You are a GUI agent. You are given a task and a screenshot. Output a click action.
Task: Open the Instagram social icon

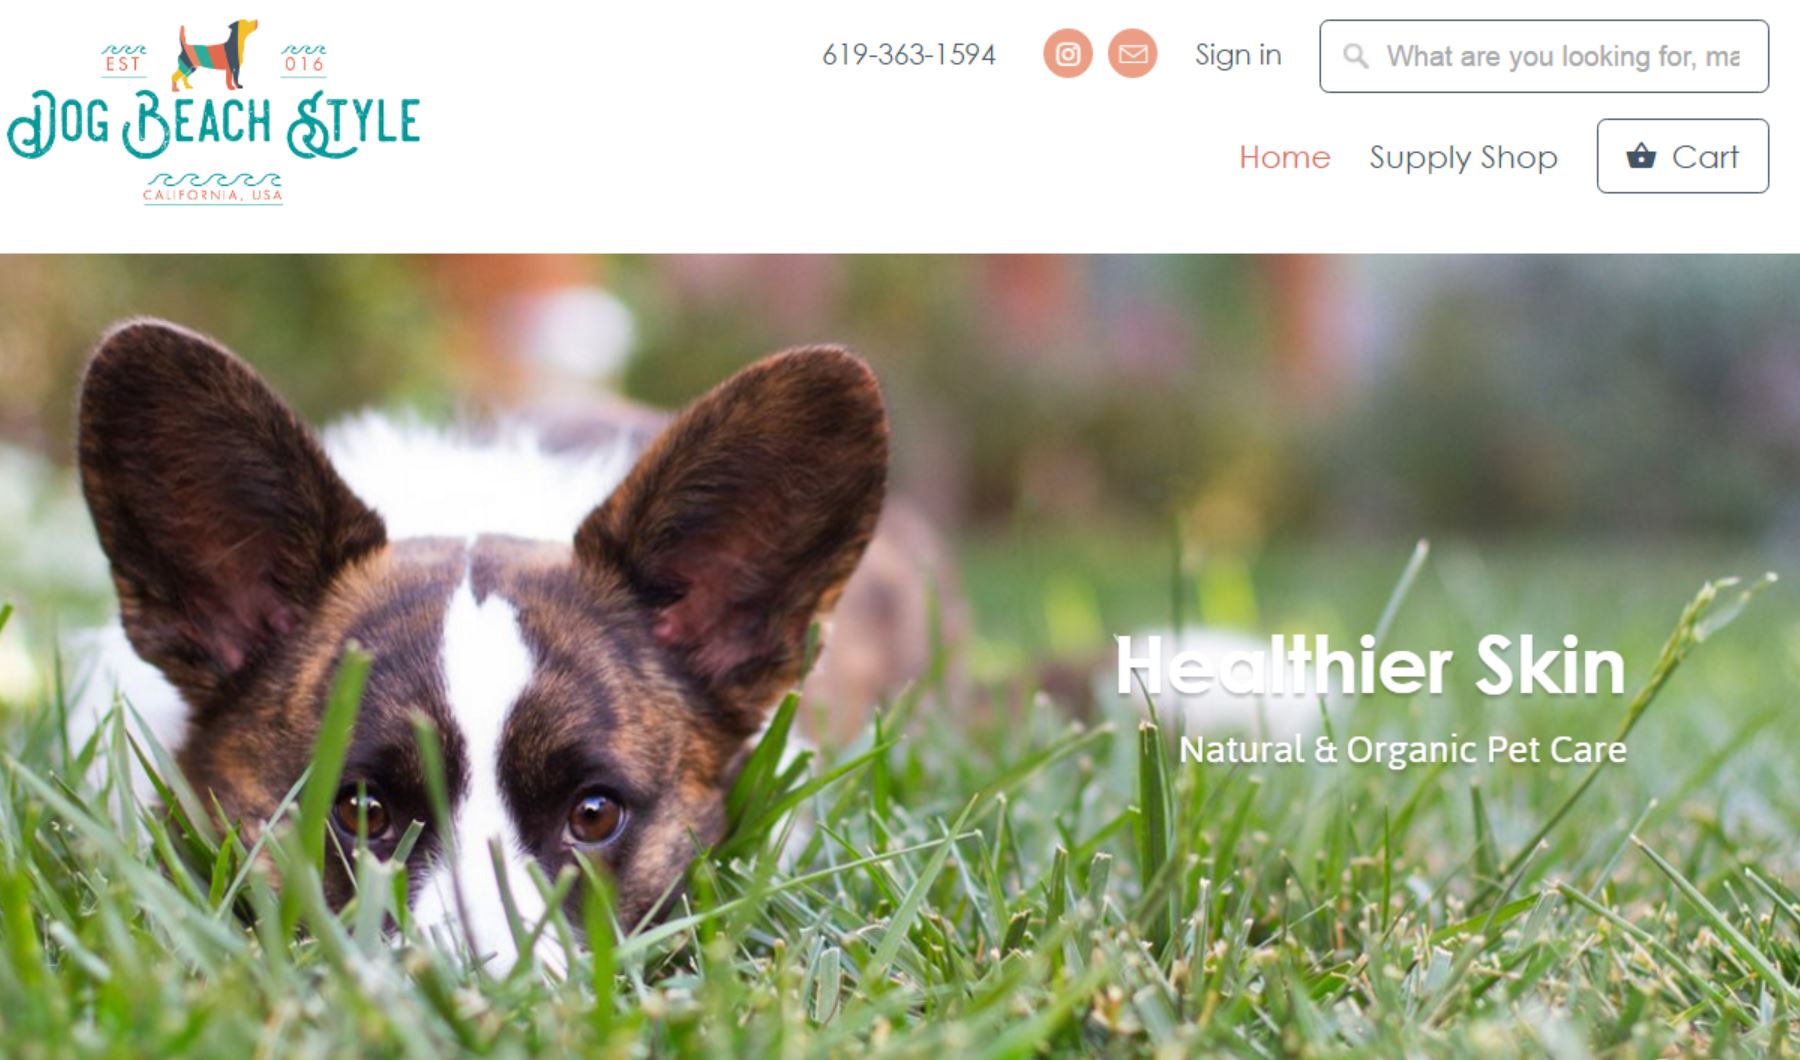coord(1067,54)
